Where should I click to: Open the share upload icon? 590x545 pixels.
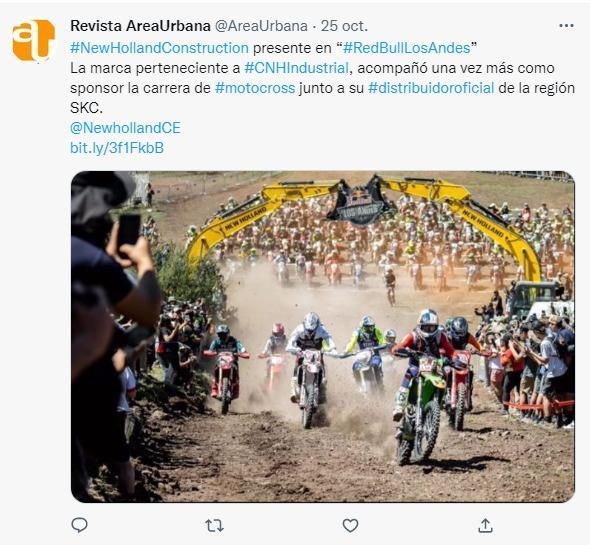485,525
